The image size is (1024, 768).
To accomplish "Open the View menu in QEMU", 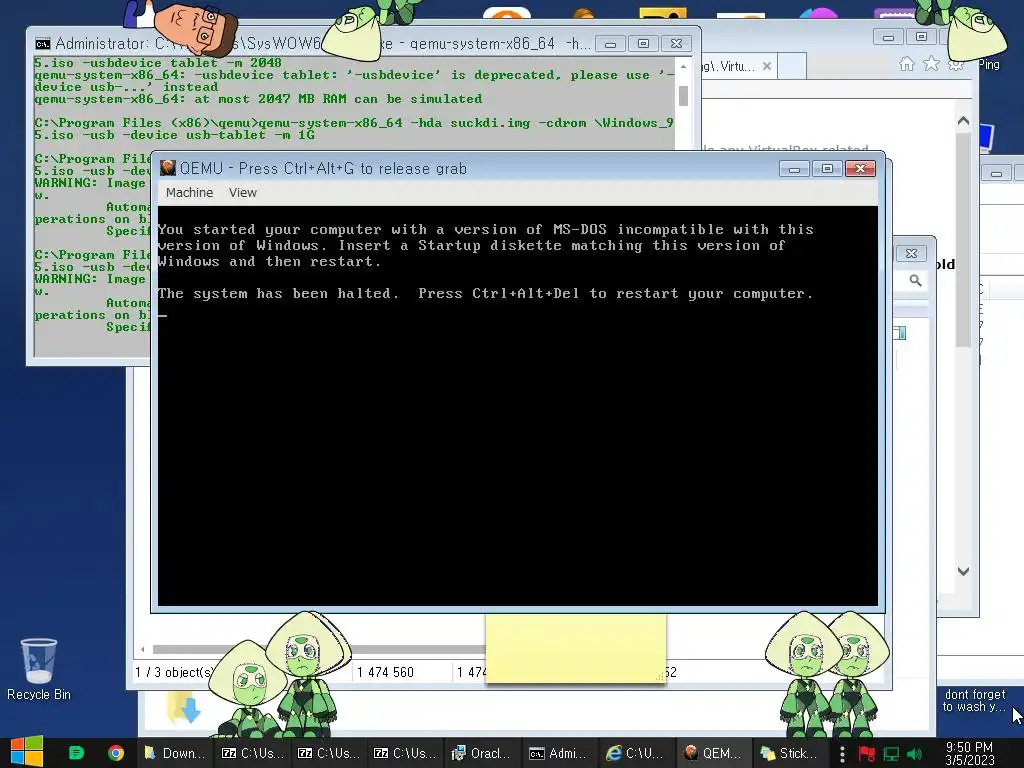I will [x=242, y=193].
